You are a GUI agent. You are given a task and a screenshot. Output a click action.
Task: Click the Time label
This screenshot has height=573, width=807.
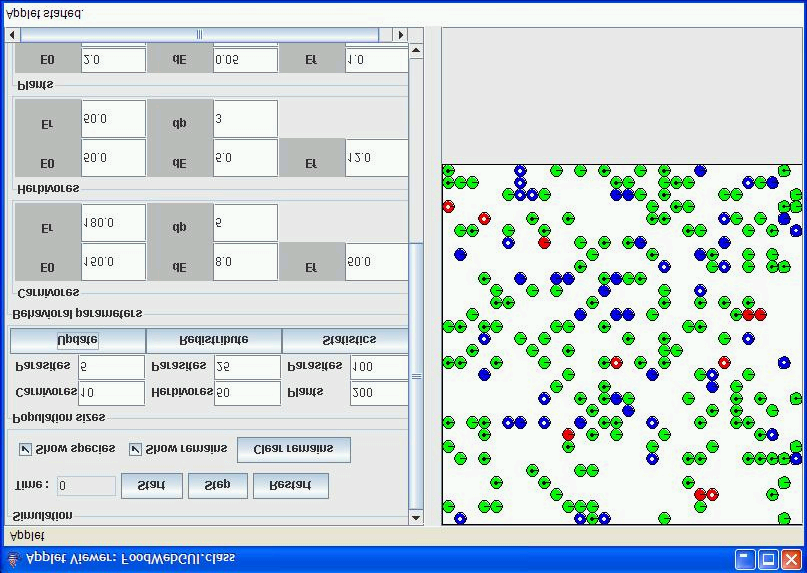click(32, 485)
